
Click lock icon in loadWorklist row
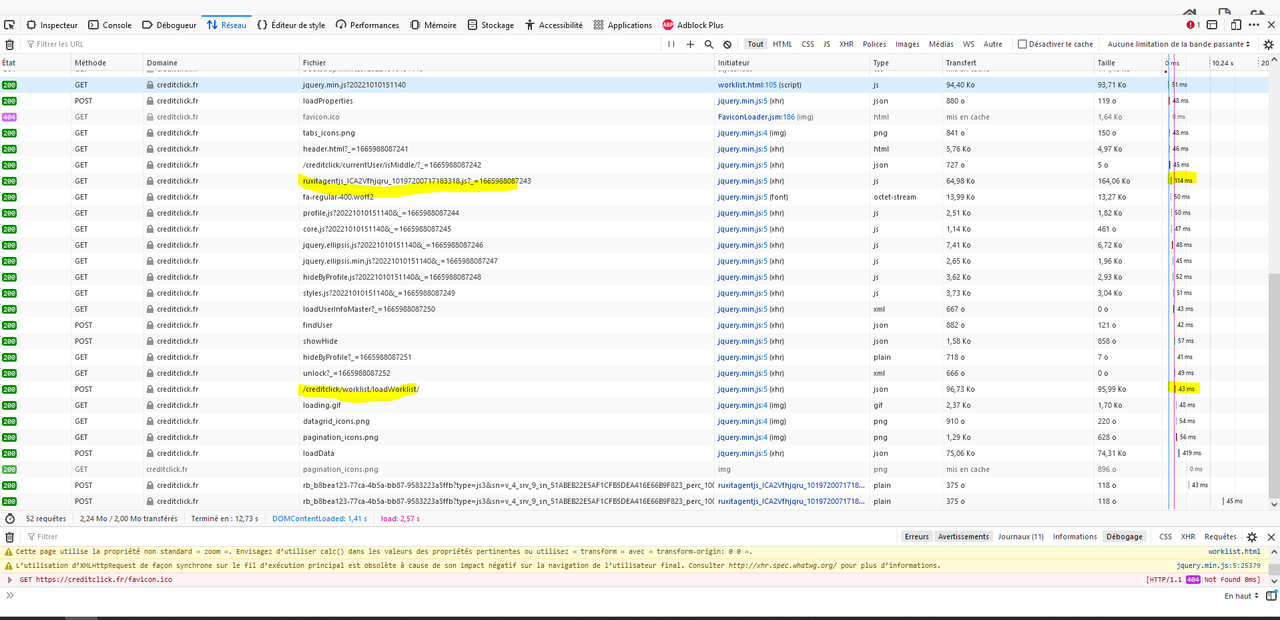tap(150, 389)
